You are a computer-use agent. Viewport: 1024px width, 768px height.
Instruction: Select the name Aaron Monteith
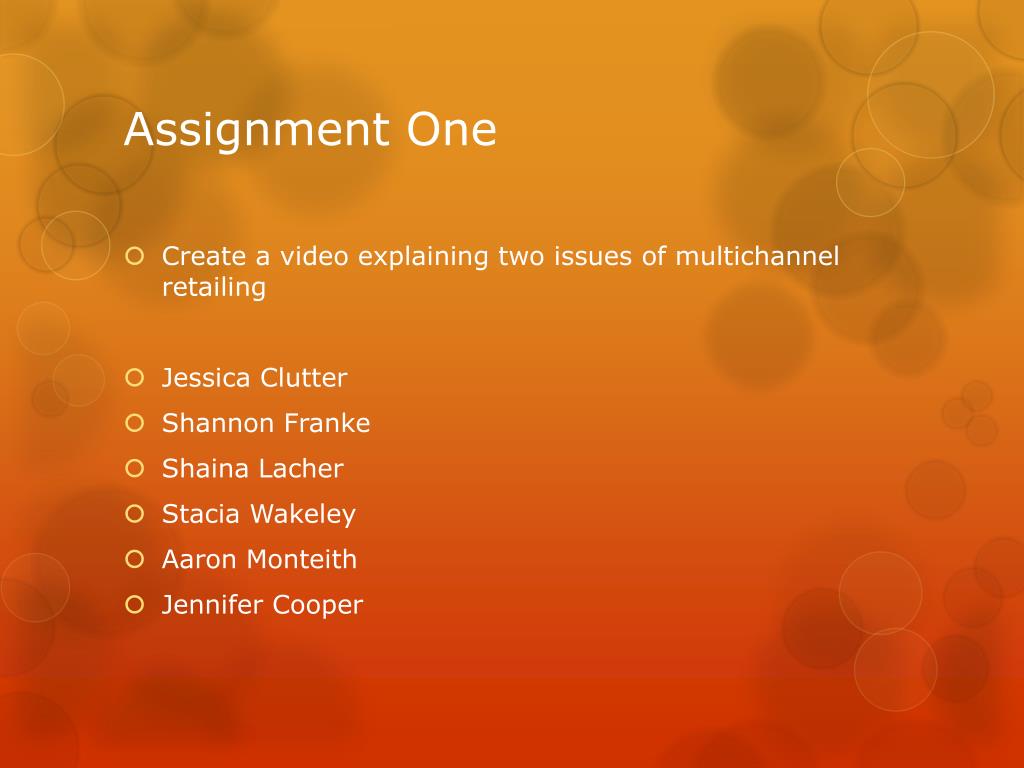pyautogui.click(x=259, y=560)
